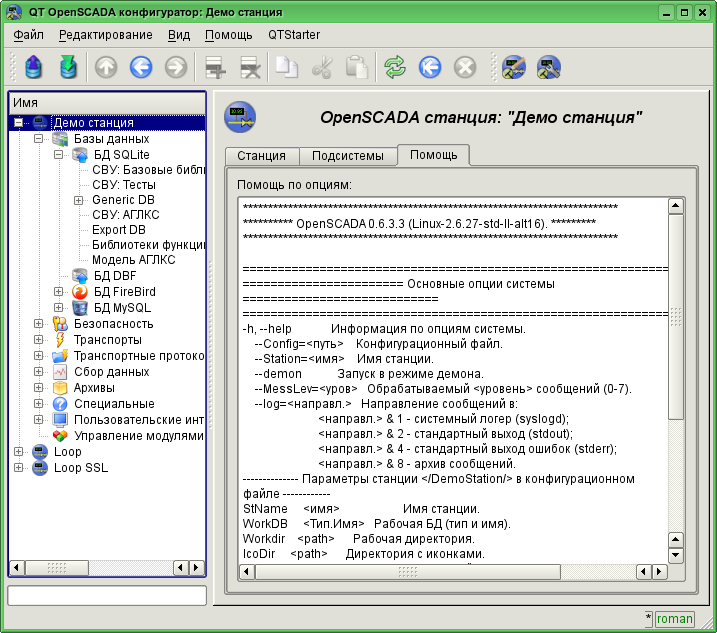Click the Copy toolbar icon

click(x=287, y=68)
